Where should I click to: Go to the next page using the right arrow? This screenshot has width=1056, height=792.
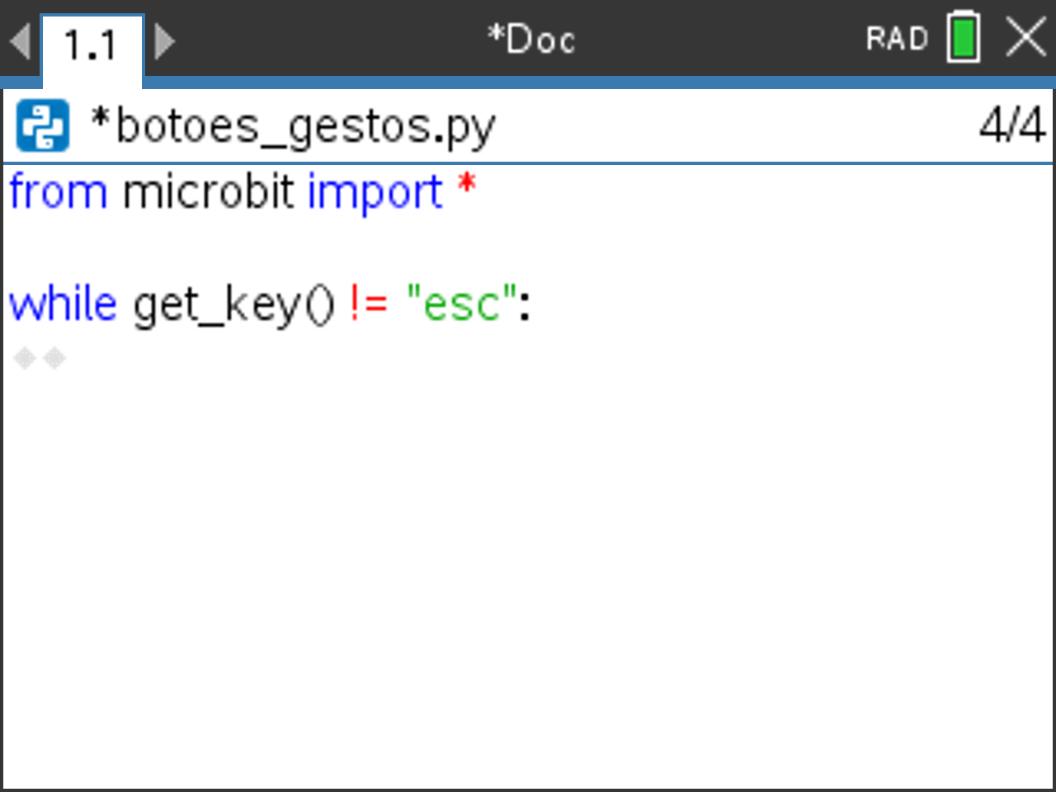coord(166,41)
